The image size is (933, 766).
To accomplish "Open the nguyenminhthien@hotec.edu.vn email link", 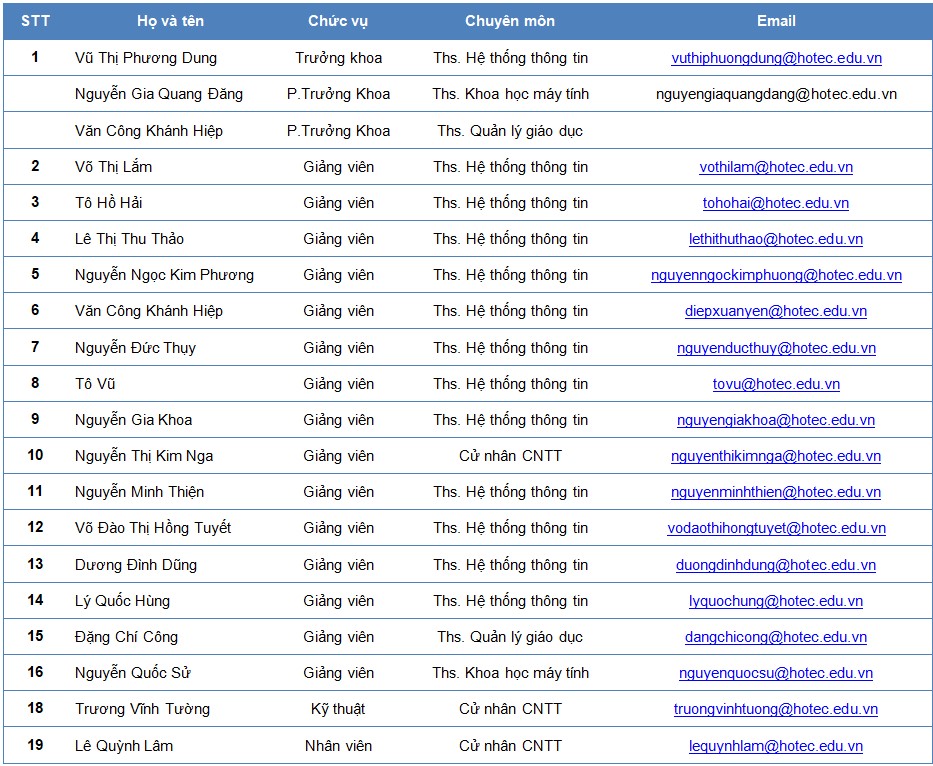I will [x=776, y=492].
